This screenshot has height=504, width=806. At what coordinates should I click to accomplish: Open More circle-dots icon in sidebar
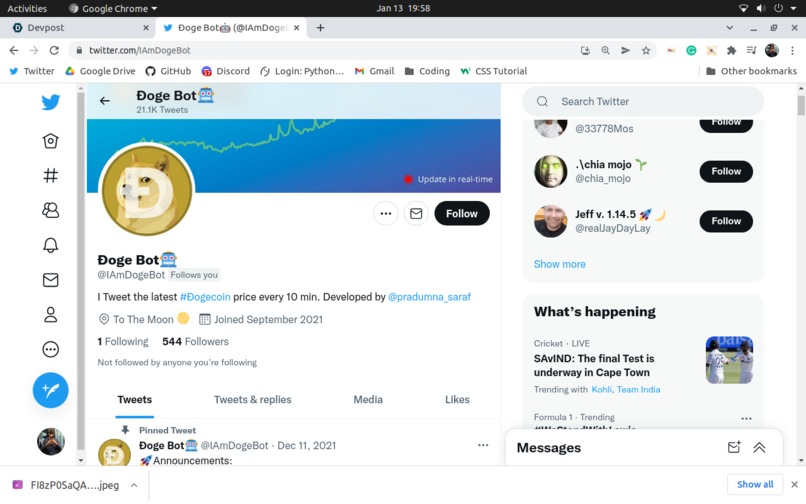[x=50, y=349]
